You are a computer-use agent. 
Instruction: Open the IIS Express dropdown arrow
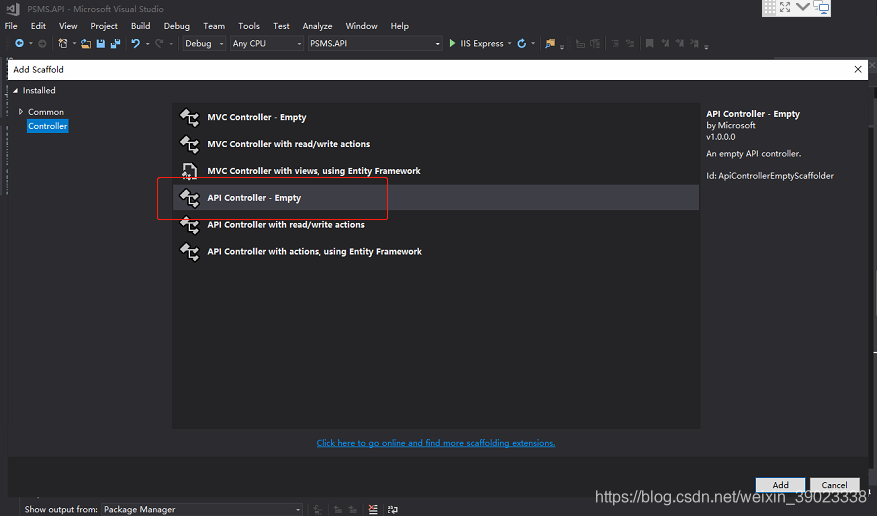tap(510, 44)
